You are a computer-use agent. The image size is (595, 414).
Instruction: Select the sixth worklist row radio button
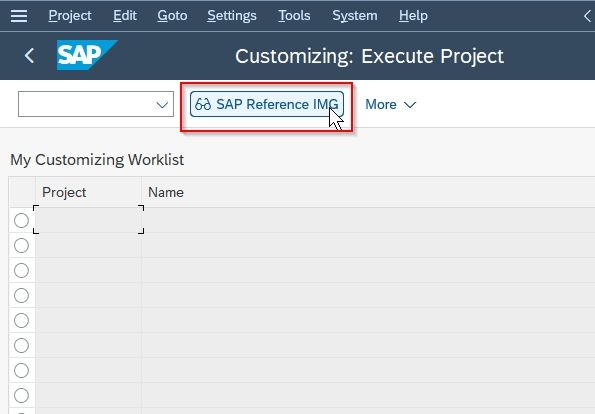(x=21, y=346)
